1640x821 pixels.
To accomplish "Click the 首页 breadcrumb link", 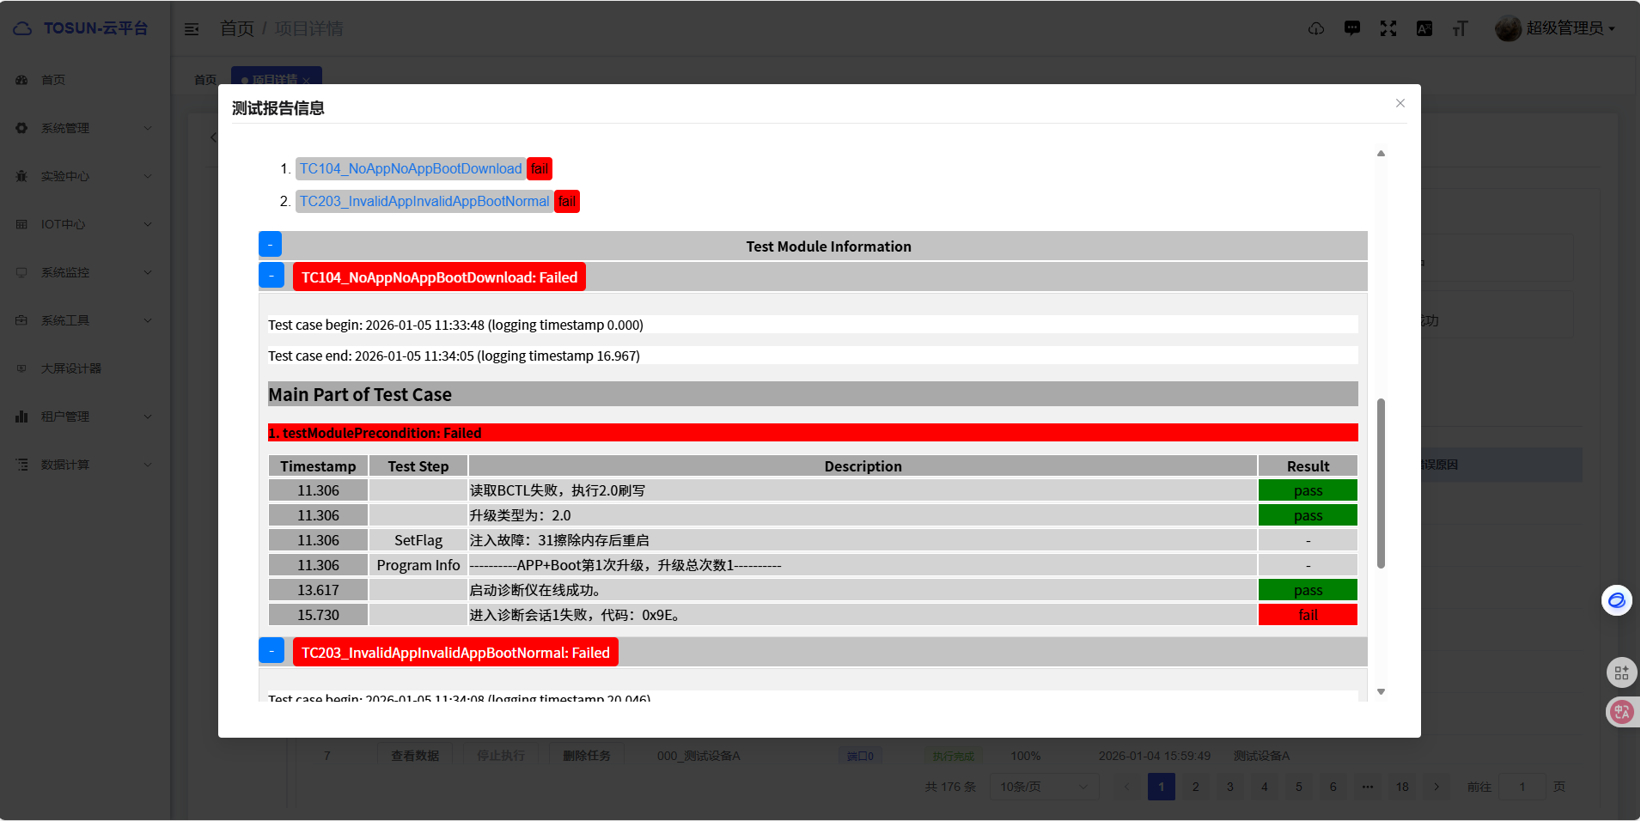I will point(237,29).
